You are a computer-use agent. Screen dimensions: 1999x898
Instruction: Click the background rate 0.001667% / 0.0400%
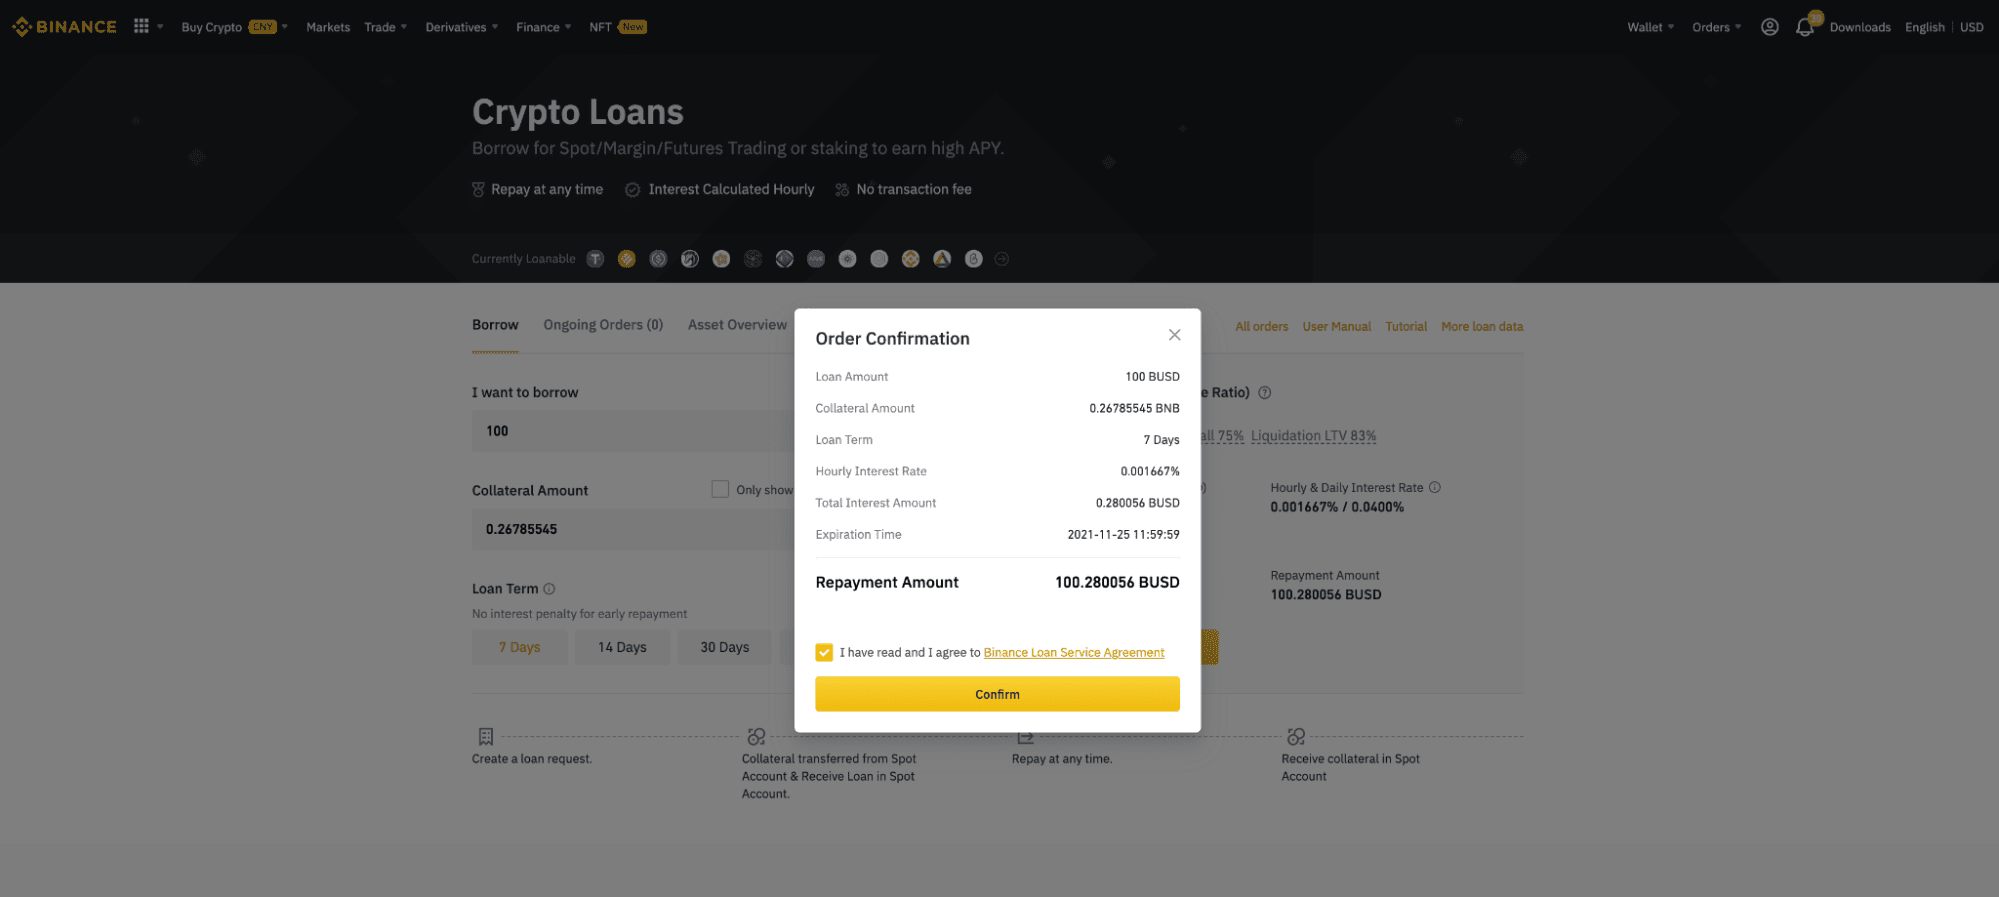click(x=1337, y=507)
